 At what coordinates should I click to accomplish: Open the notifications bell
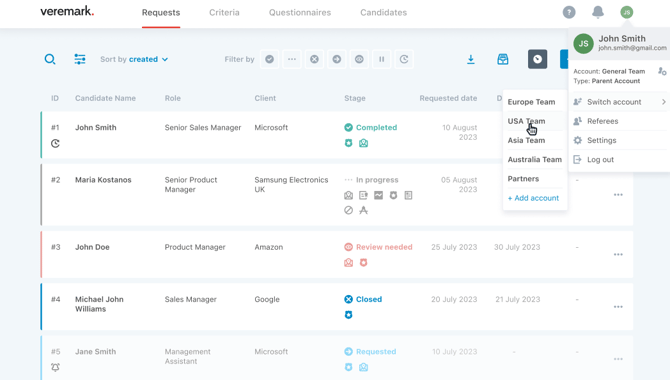coord(598,12)
